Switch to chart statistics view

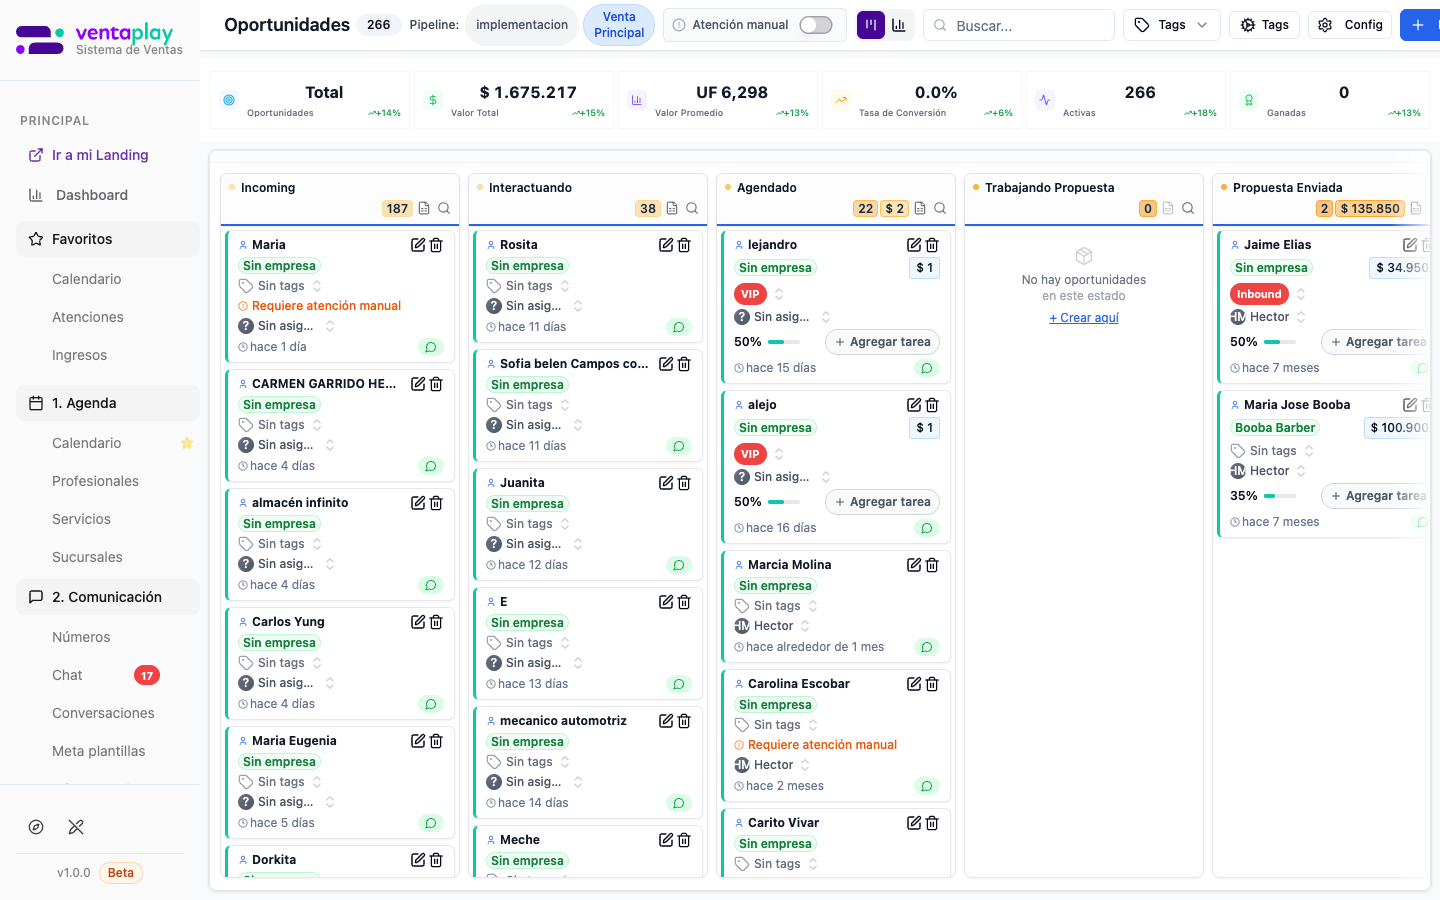(x=899, y=25)
